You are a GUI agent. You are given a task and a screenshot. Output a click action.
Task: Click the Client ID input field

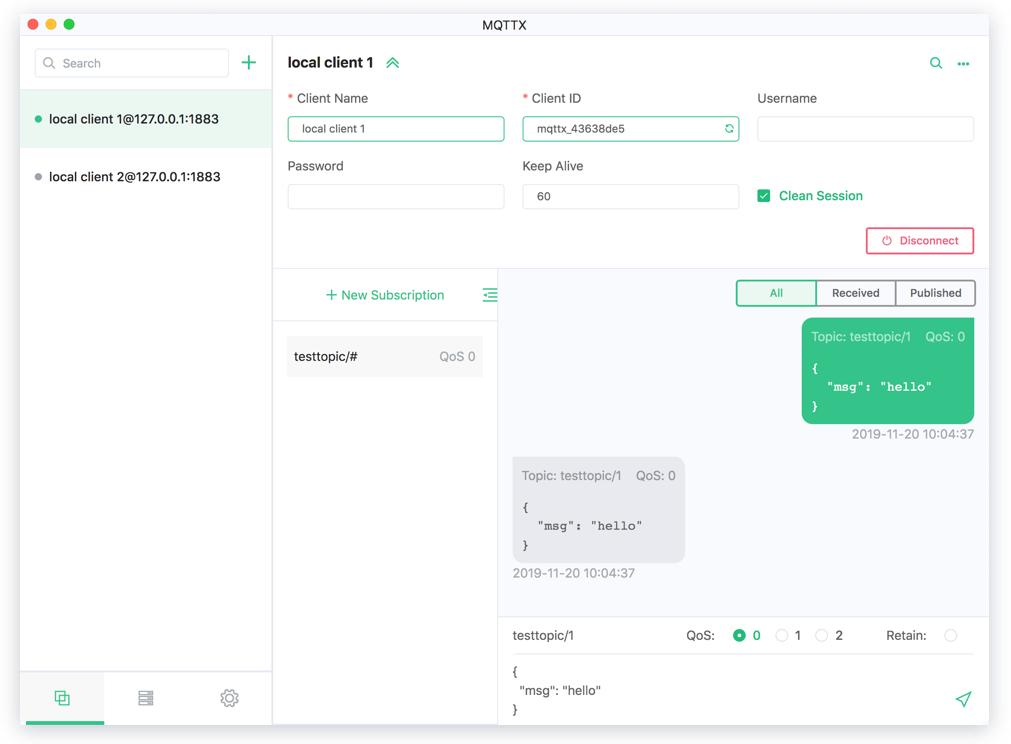click(x=631, y=128)
